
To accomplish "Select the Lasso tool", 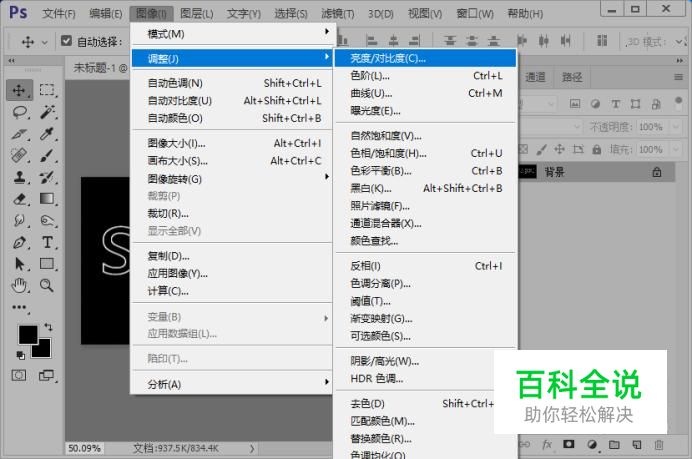I will tap(20, 112).
